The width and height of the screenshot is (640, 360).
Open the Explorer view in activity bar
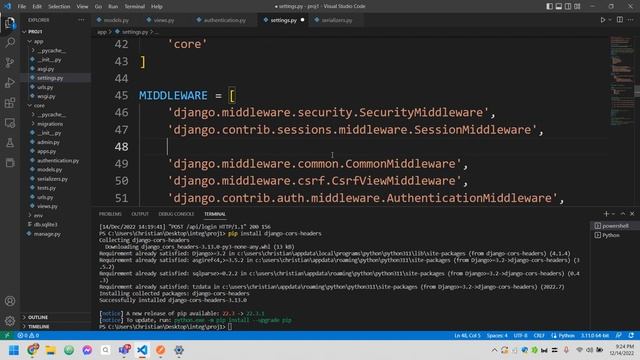tap(10, 23)
